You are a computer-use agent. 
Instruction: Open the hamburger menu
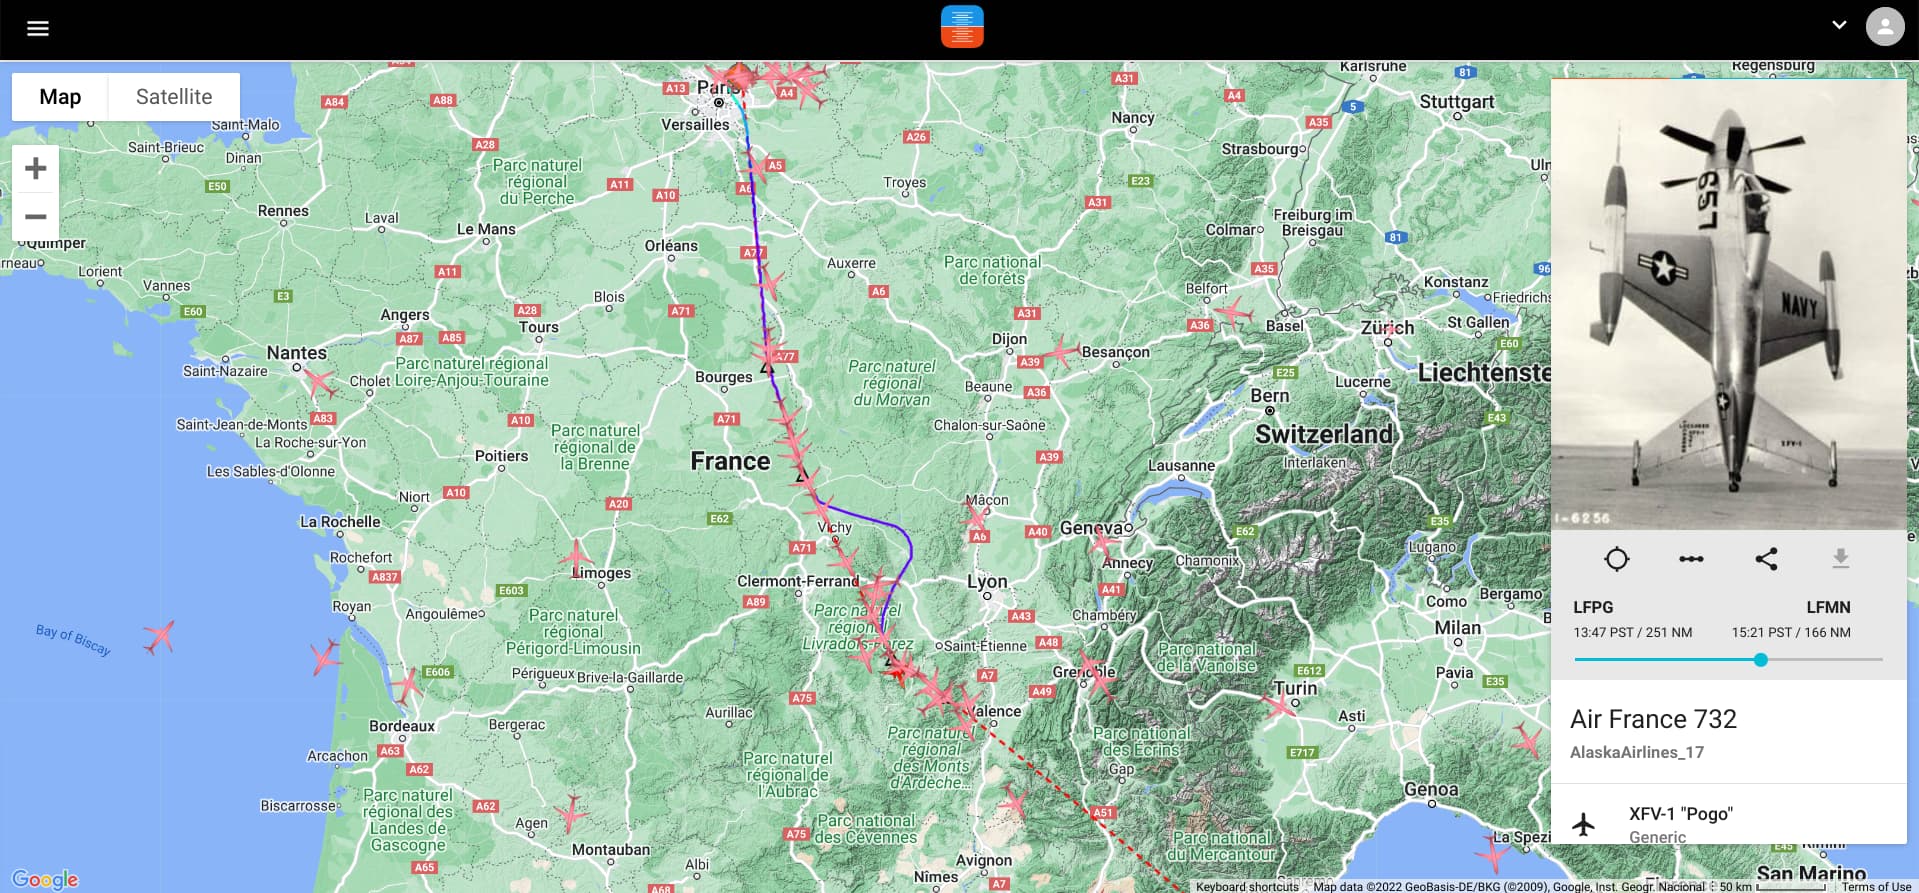(38, 28)
